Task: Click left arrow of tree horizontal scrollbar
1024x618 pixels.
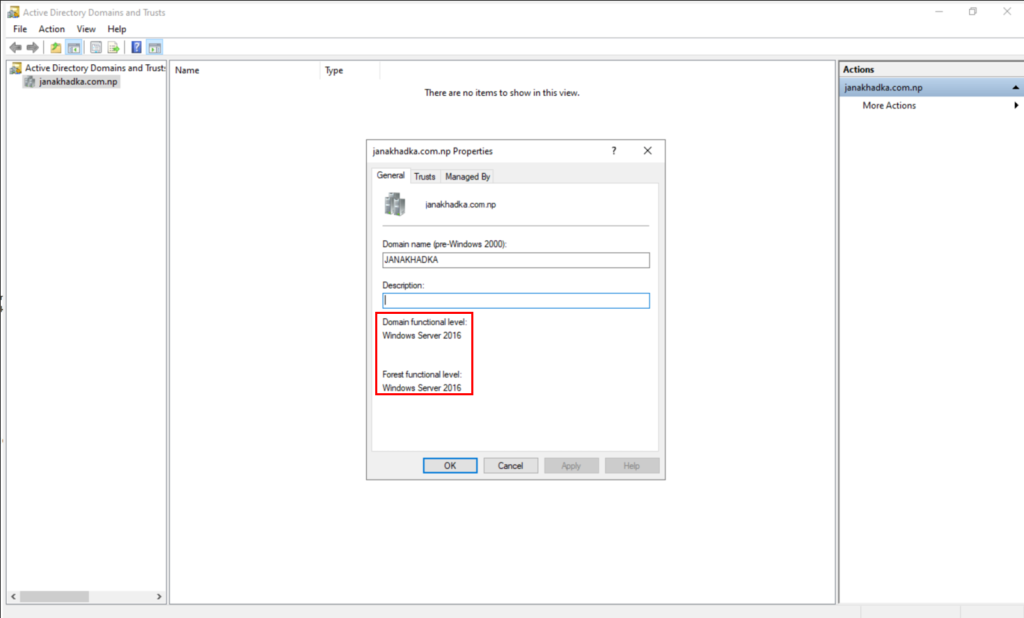Action: pyautogui.click(x=14, y=596)
